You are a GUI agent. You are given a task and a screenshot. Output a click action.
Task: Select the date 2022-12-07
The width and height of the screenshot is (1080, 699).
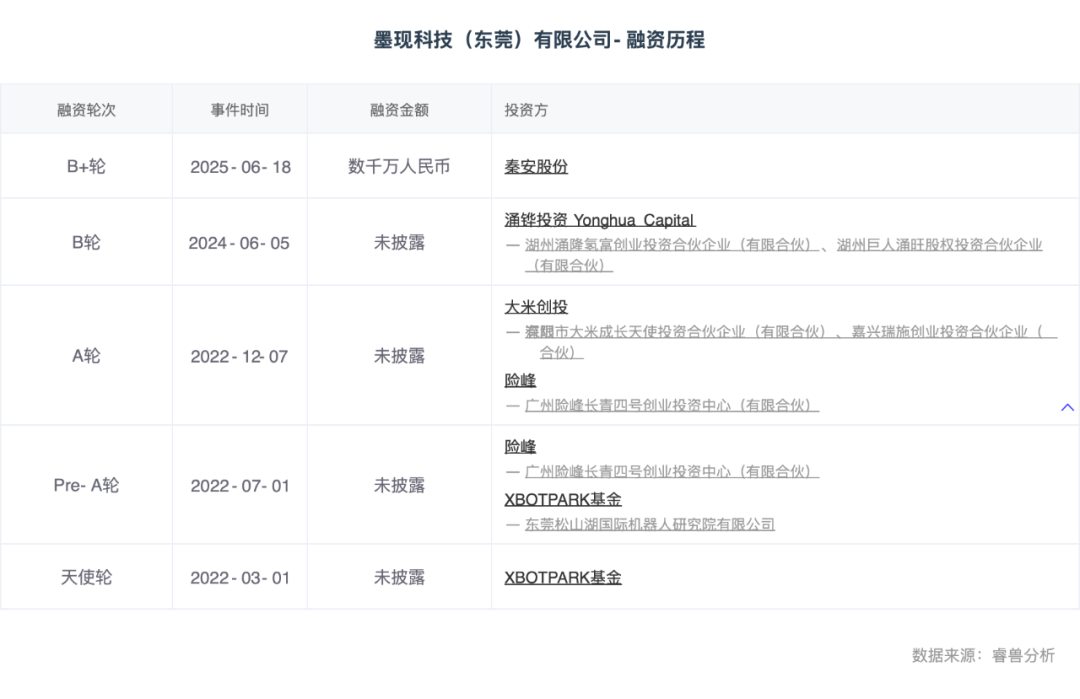[x=239, y=356]
